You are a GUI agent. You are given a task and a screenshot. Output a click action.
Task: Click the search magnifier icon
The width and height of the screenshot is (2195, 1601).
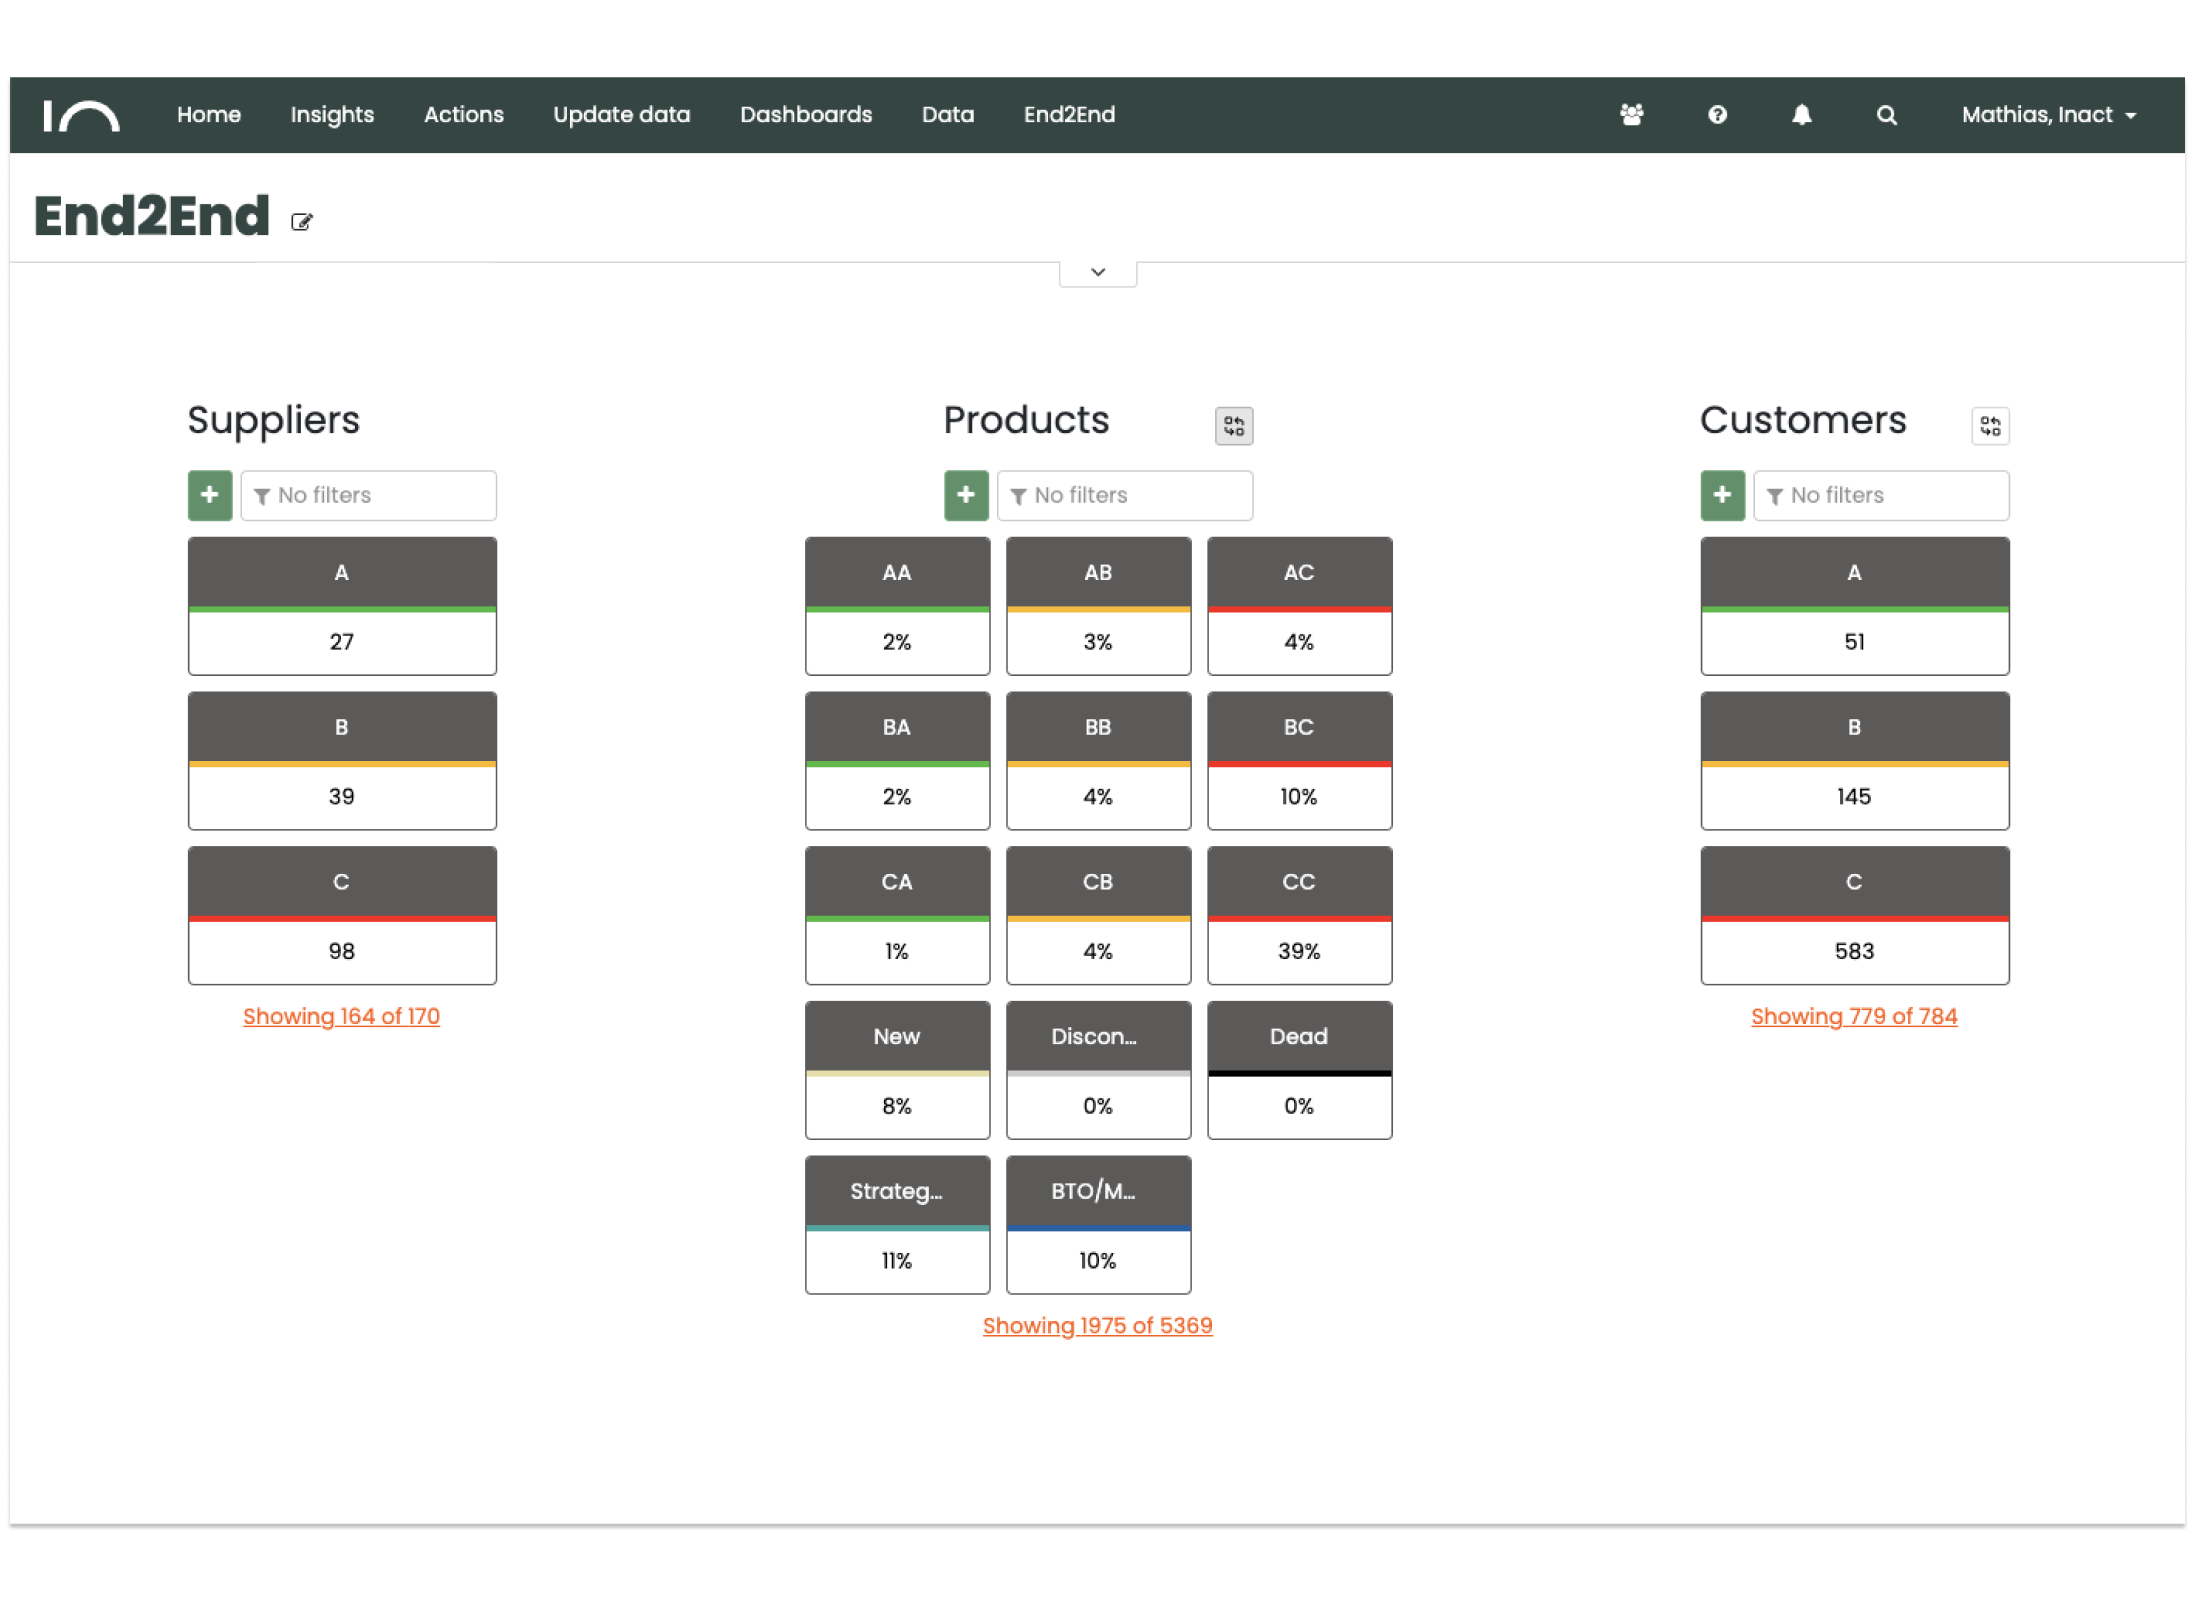1886,115
